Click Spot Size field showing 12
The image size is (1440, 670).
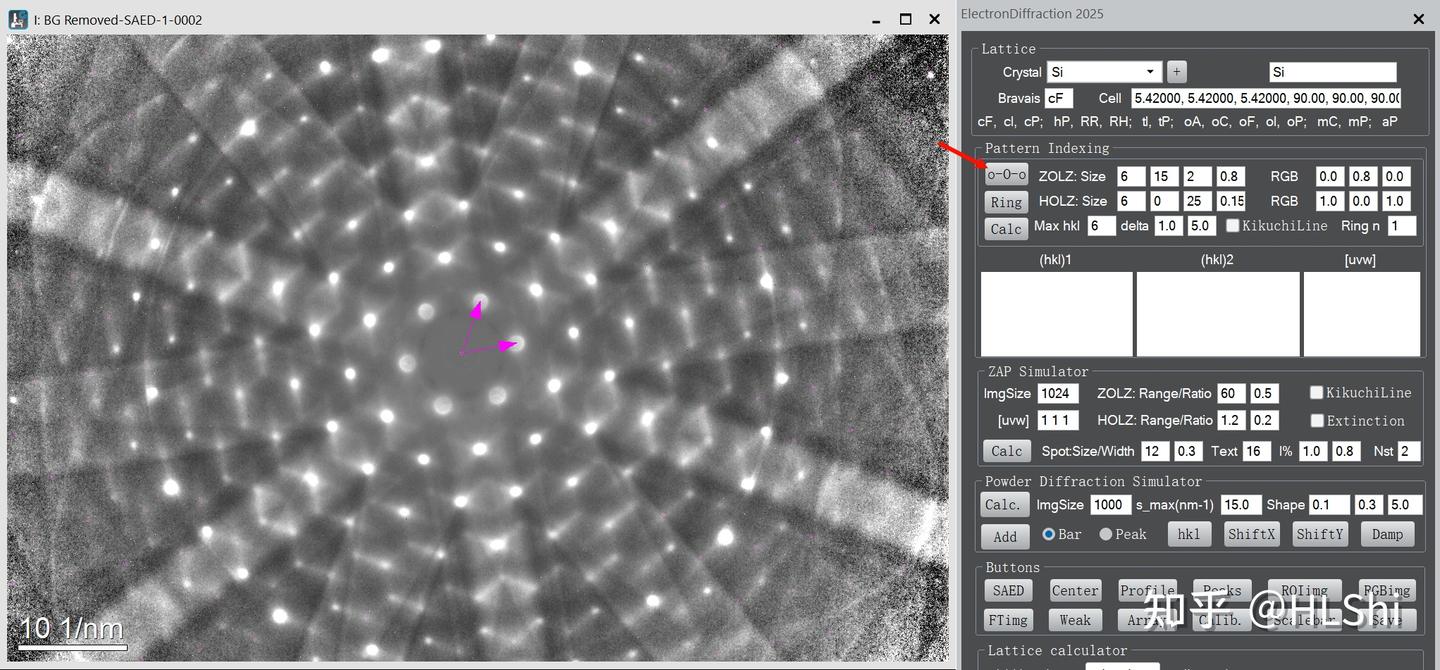tap(1155, 451)
